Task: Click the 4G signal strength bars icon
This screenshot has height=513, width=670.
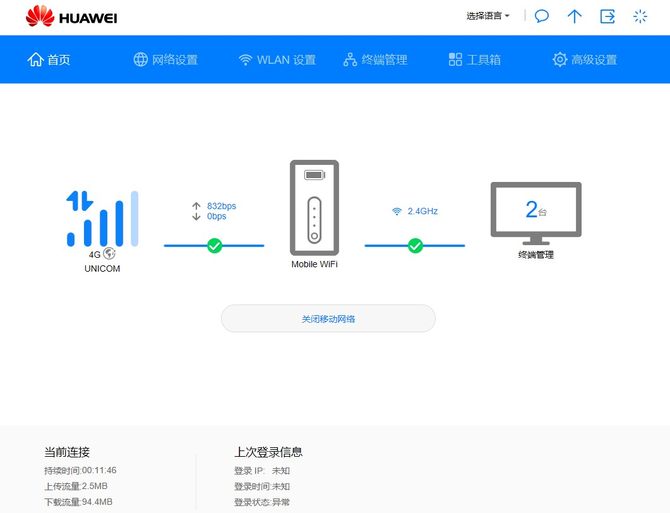Action: coord(102,218)
